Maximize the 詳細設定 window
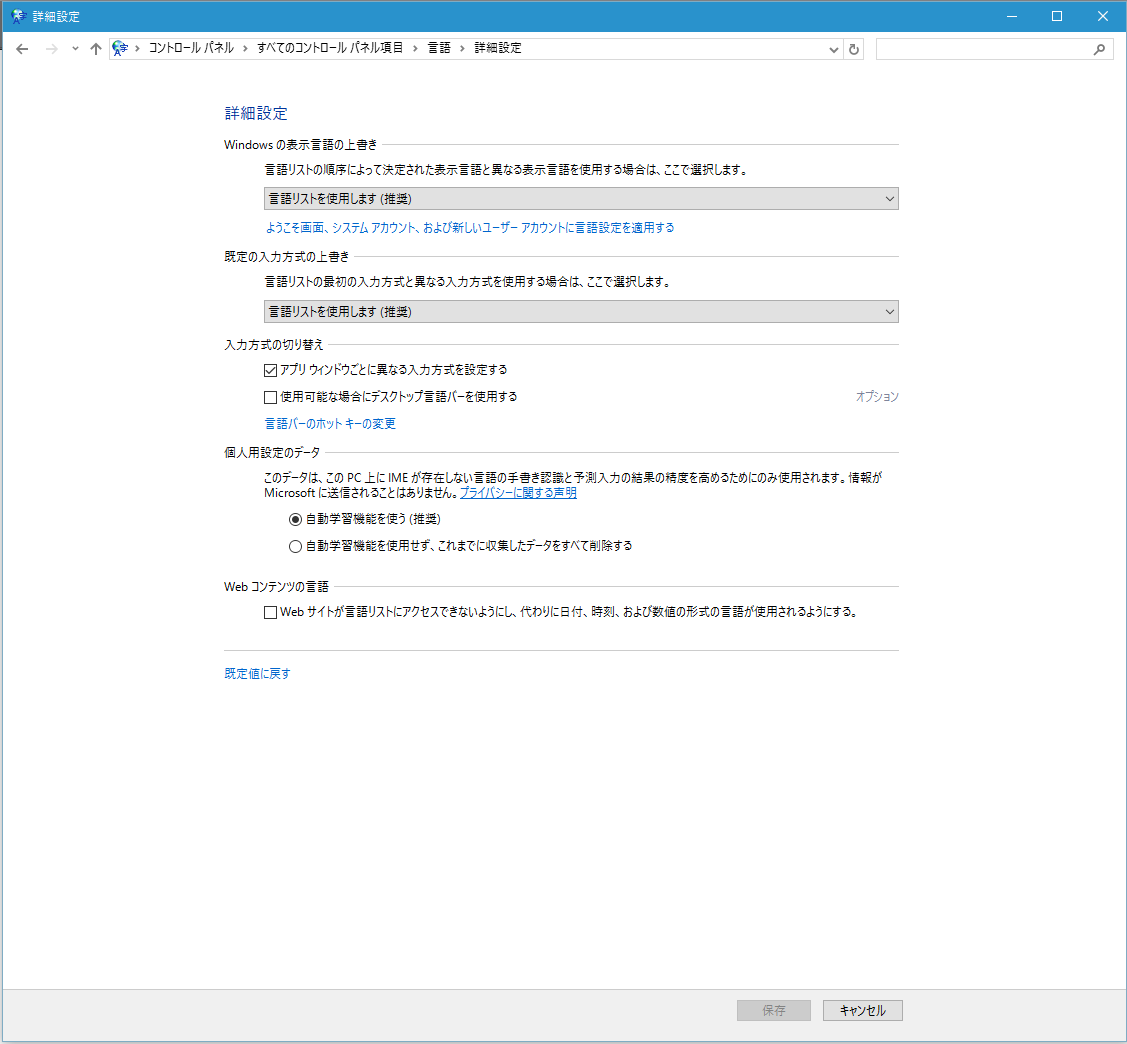 point(1057,16)
